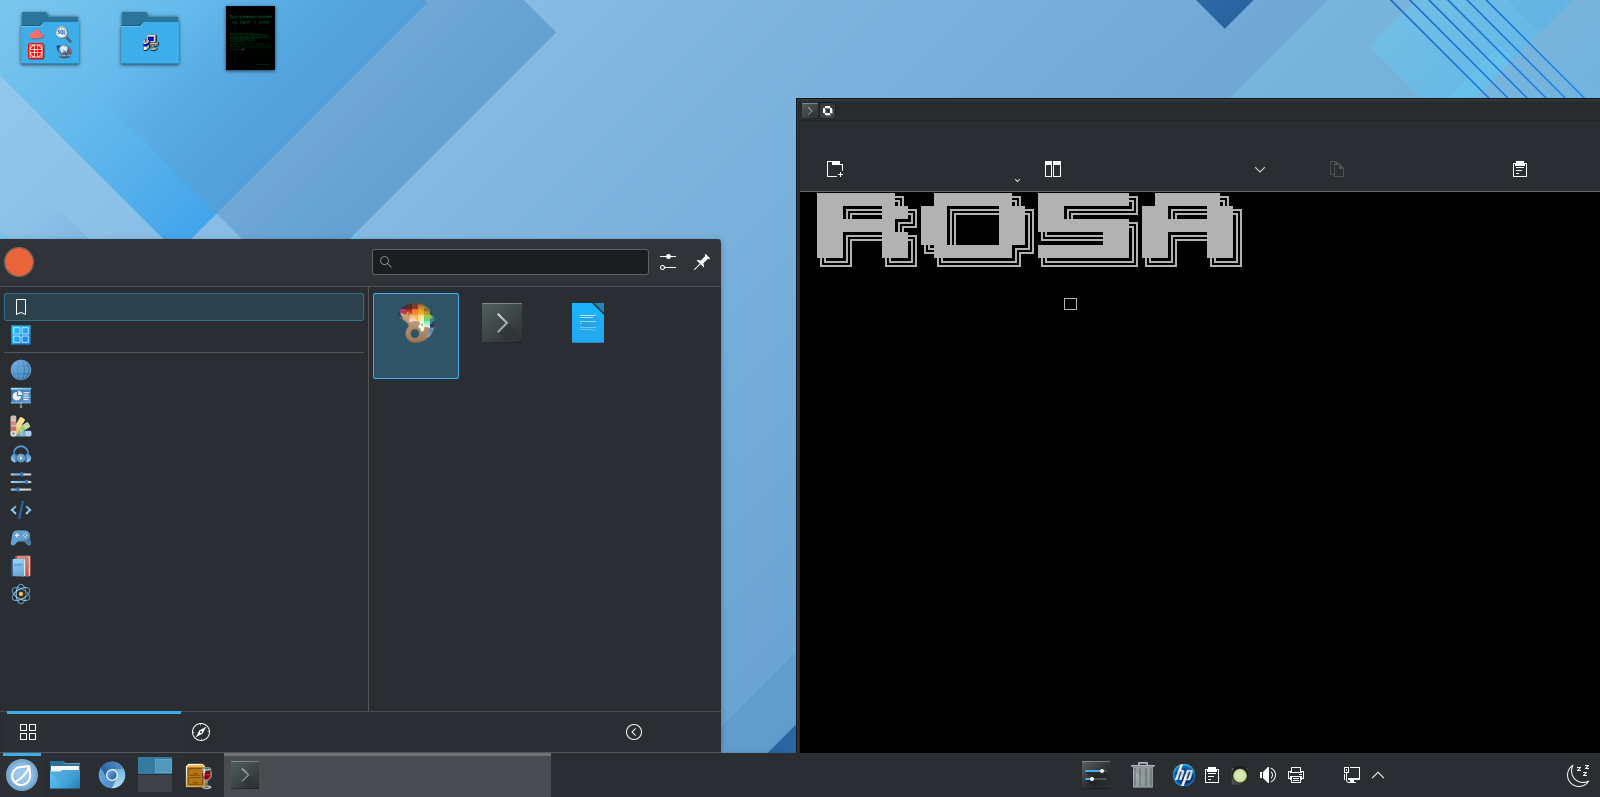Open the Graphics category with color swatches icon
The width and height of the screenshot is (1600, 797).
[x=21, y=426]
